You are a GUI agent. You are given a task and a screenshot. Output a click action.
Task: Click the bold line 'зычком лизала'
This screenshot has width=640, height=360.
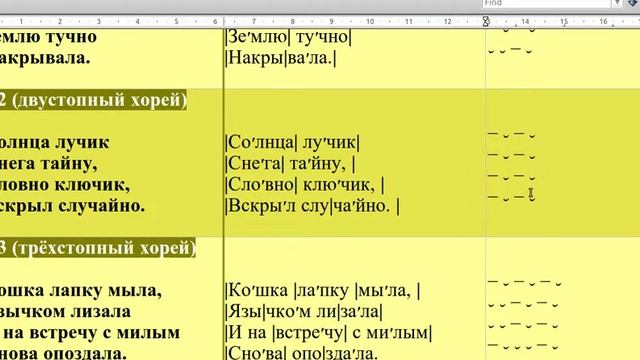pos(65,312)
